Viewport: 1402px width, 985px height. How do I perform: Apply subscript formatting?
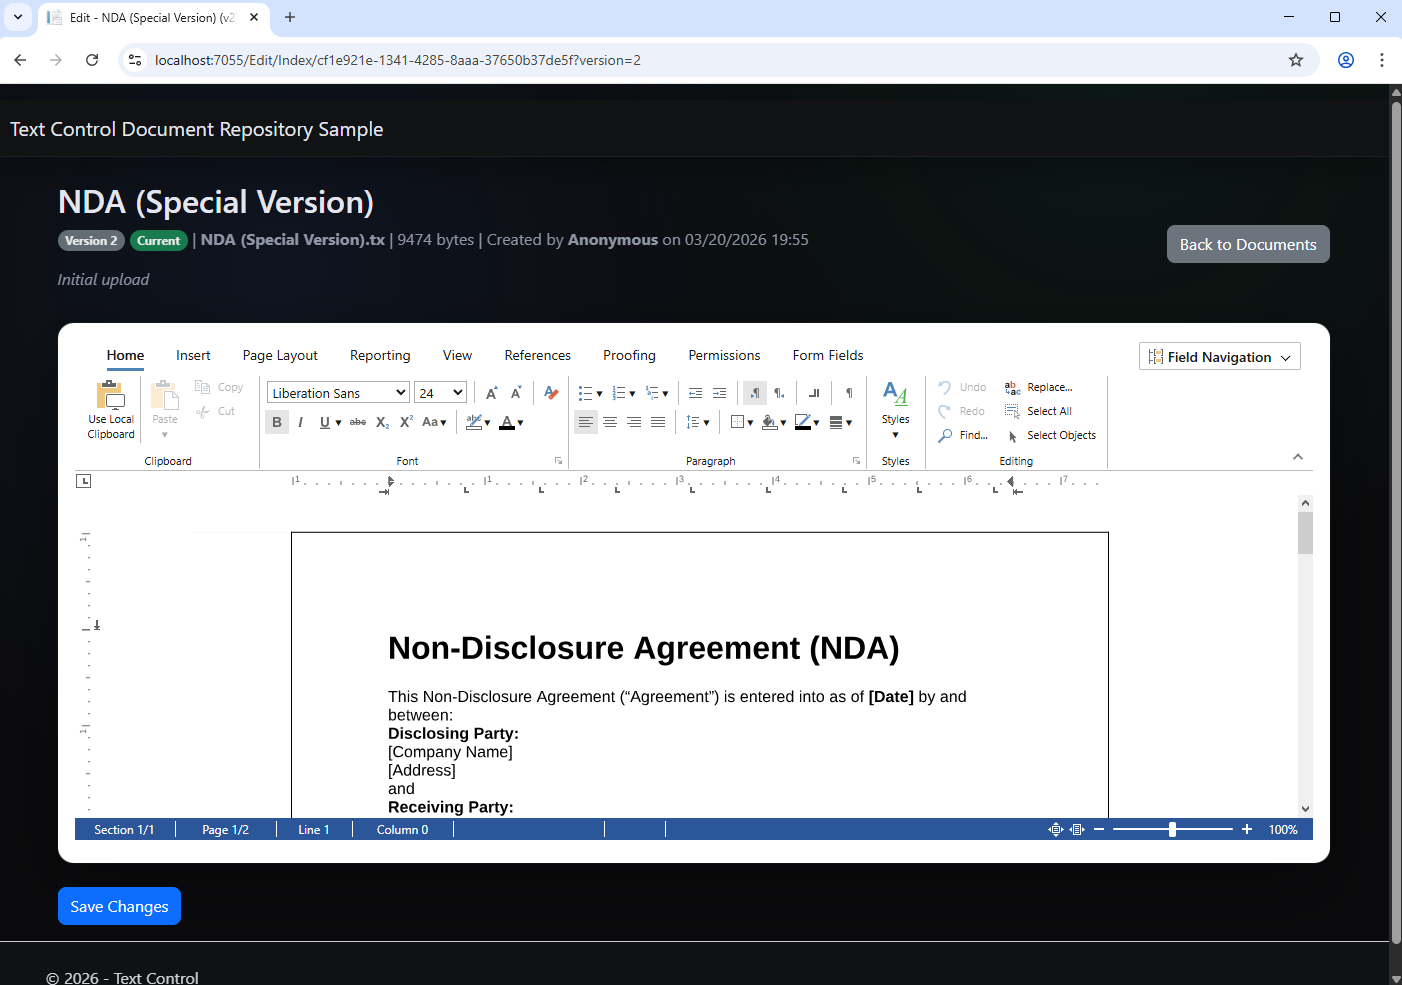(x=382, y=423)
